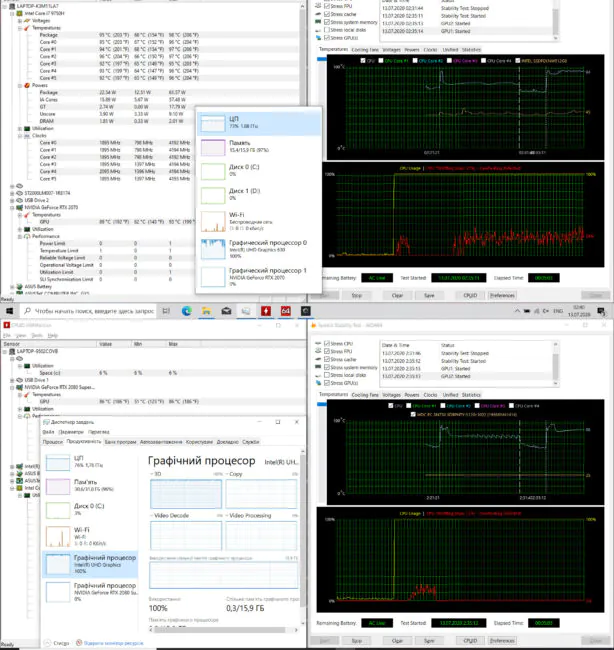Select Пам'ять in the Task Manager sidebar
The height and width of the screenshot is (650, 614).
[x=90, y=485]
